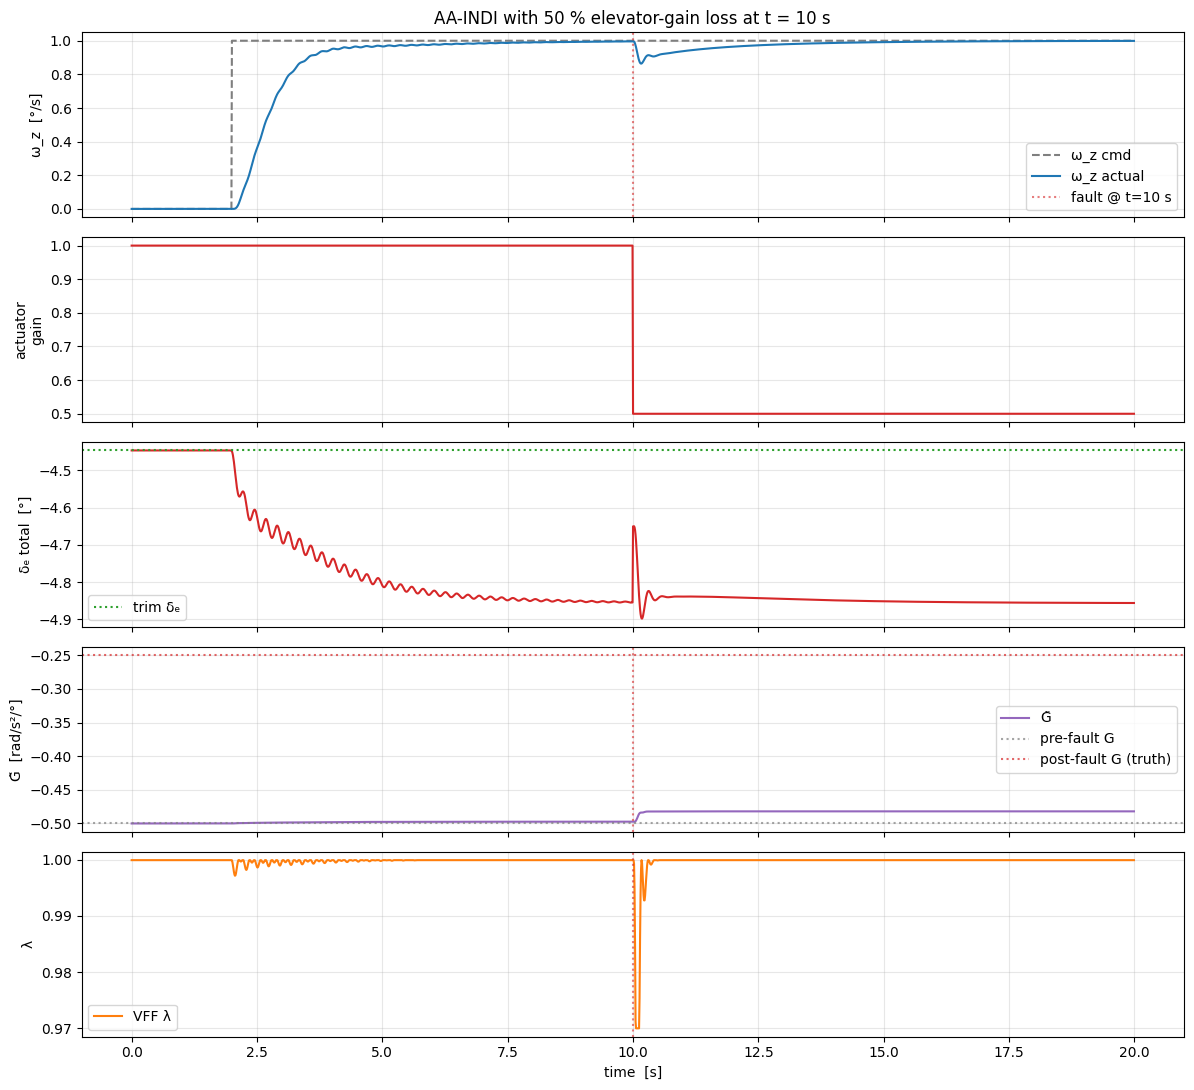Screen dimensions: 1194x1090
Task: Click the VFF λ legend entry
Action: pyautogui.click(x=133, y=1016)
